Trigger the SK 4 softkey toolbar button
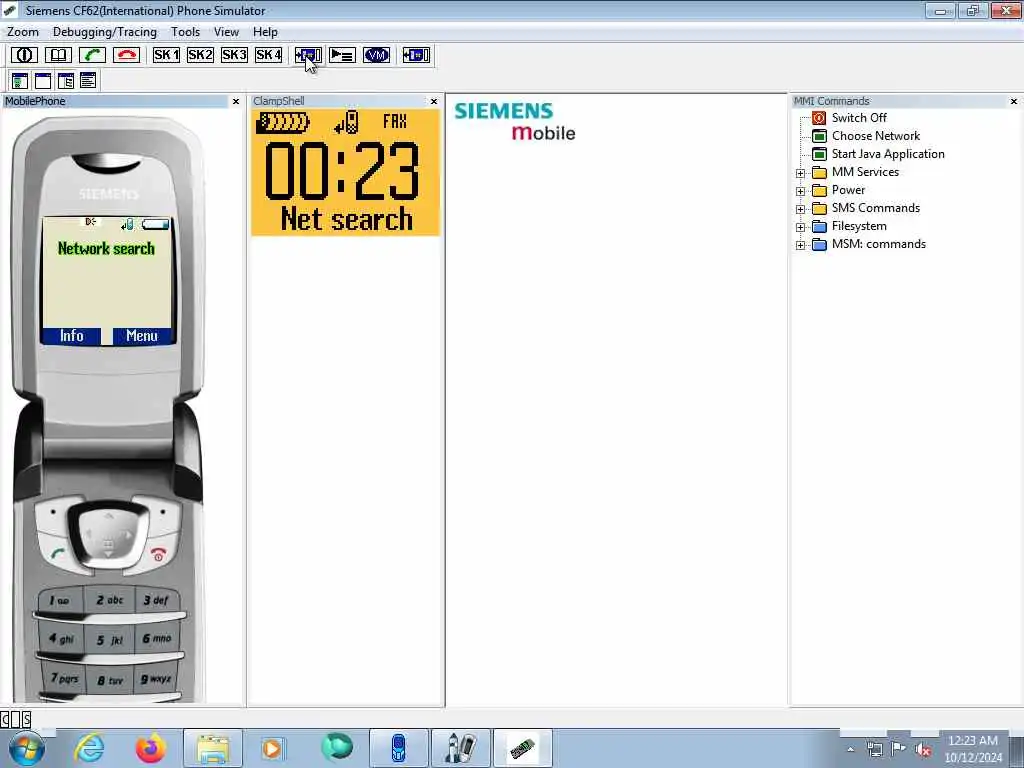This screenshot has height=768, width=1024. point(268,55)
